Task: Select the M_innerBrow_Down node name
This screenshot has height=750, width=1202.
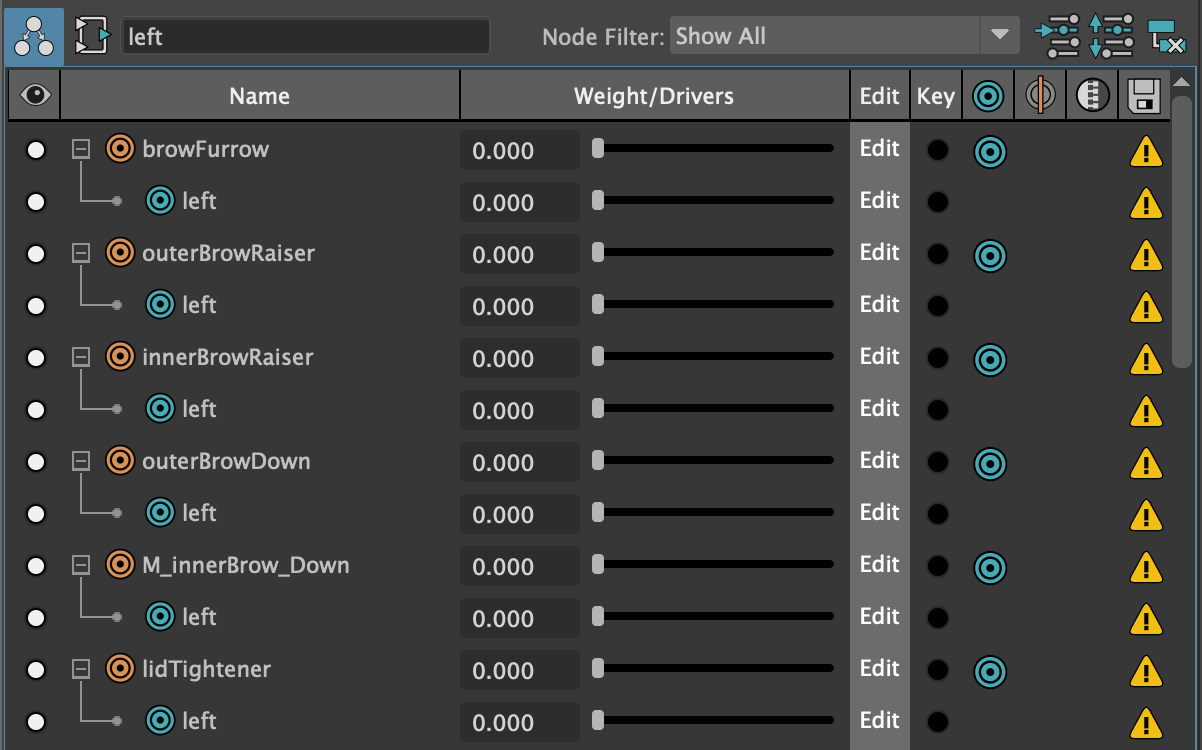Action: click(246, 565)
